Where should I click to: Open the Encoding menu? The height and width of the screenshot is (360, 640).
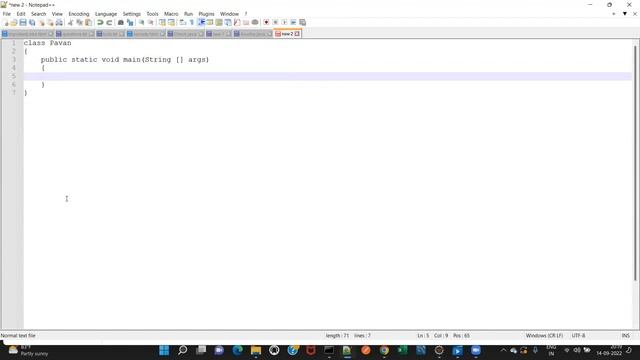(78, 14)
